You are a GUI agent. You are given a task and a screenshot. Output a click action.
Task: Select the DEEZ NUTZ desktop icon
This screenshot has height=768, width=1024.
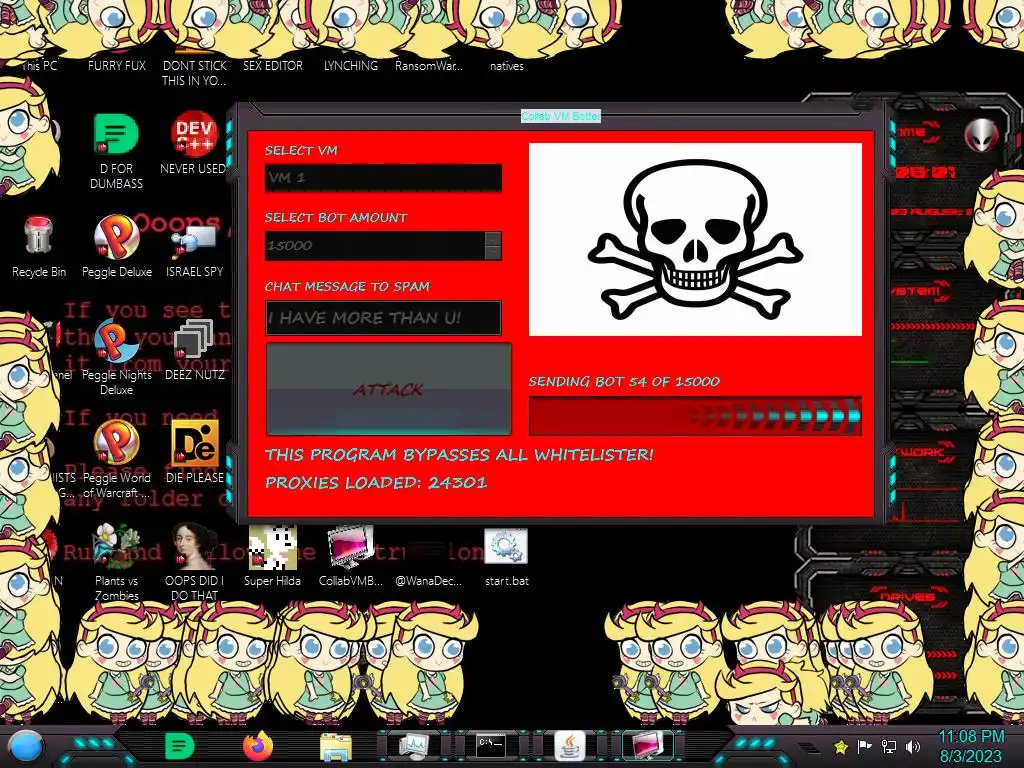click(195, 350)
